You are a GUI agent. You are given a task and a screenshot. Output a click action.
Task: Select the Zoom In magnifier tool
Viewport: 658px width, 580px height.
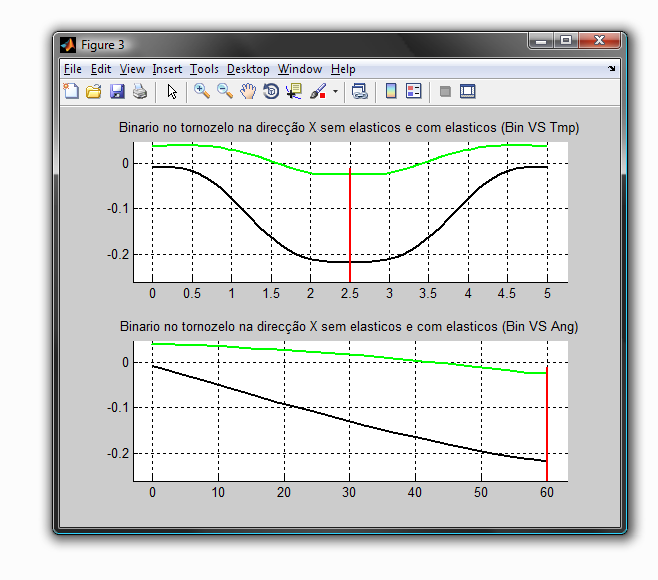coord(202,92)
